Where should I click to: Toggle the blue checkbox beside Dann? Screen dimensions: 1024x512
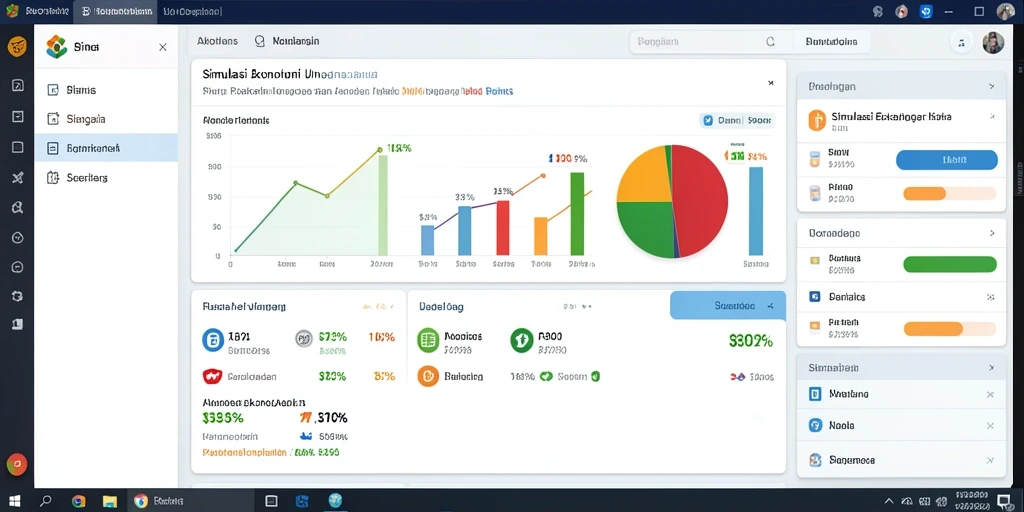coord(707,121)
